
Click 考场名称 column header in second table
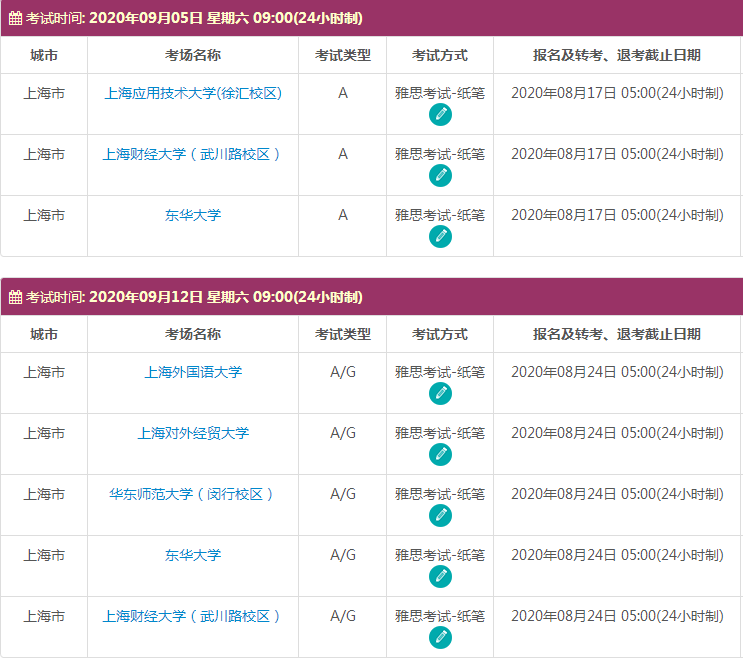click(193, 334)
